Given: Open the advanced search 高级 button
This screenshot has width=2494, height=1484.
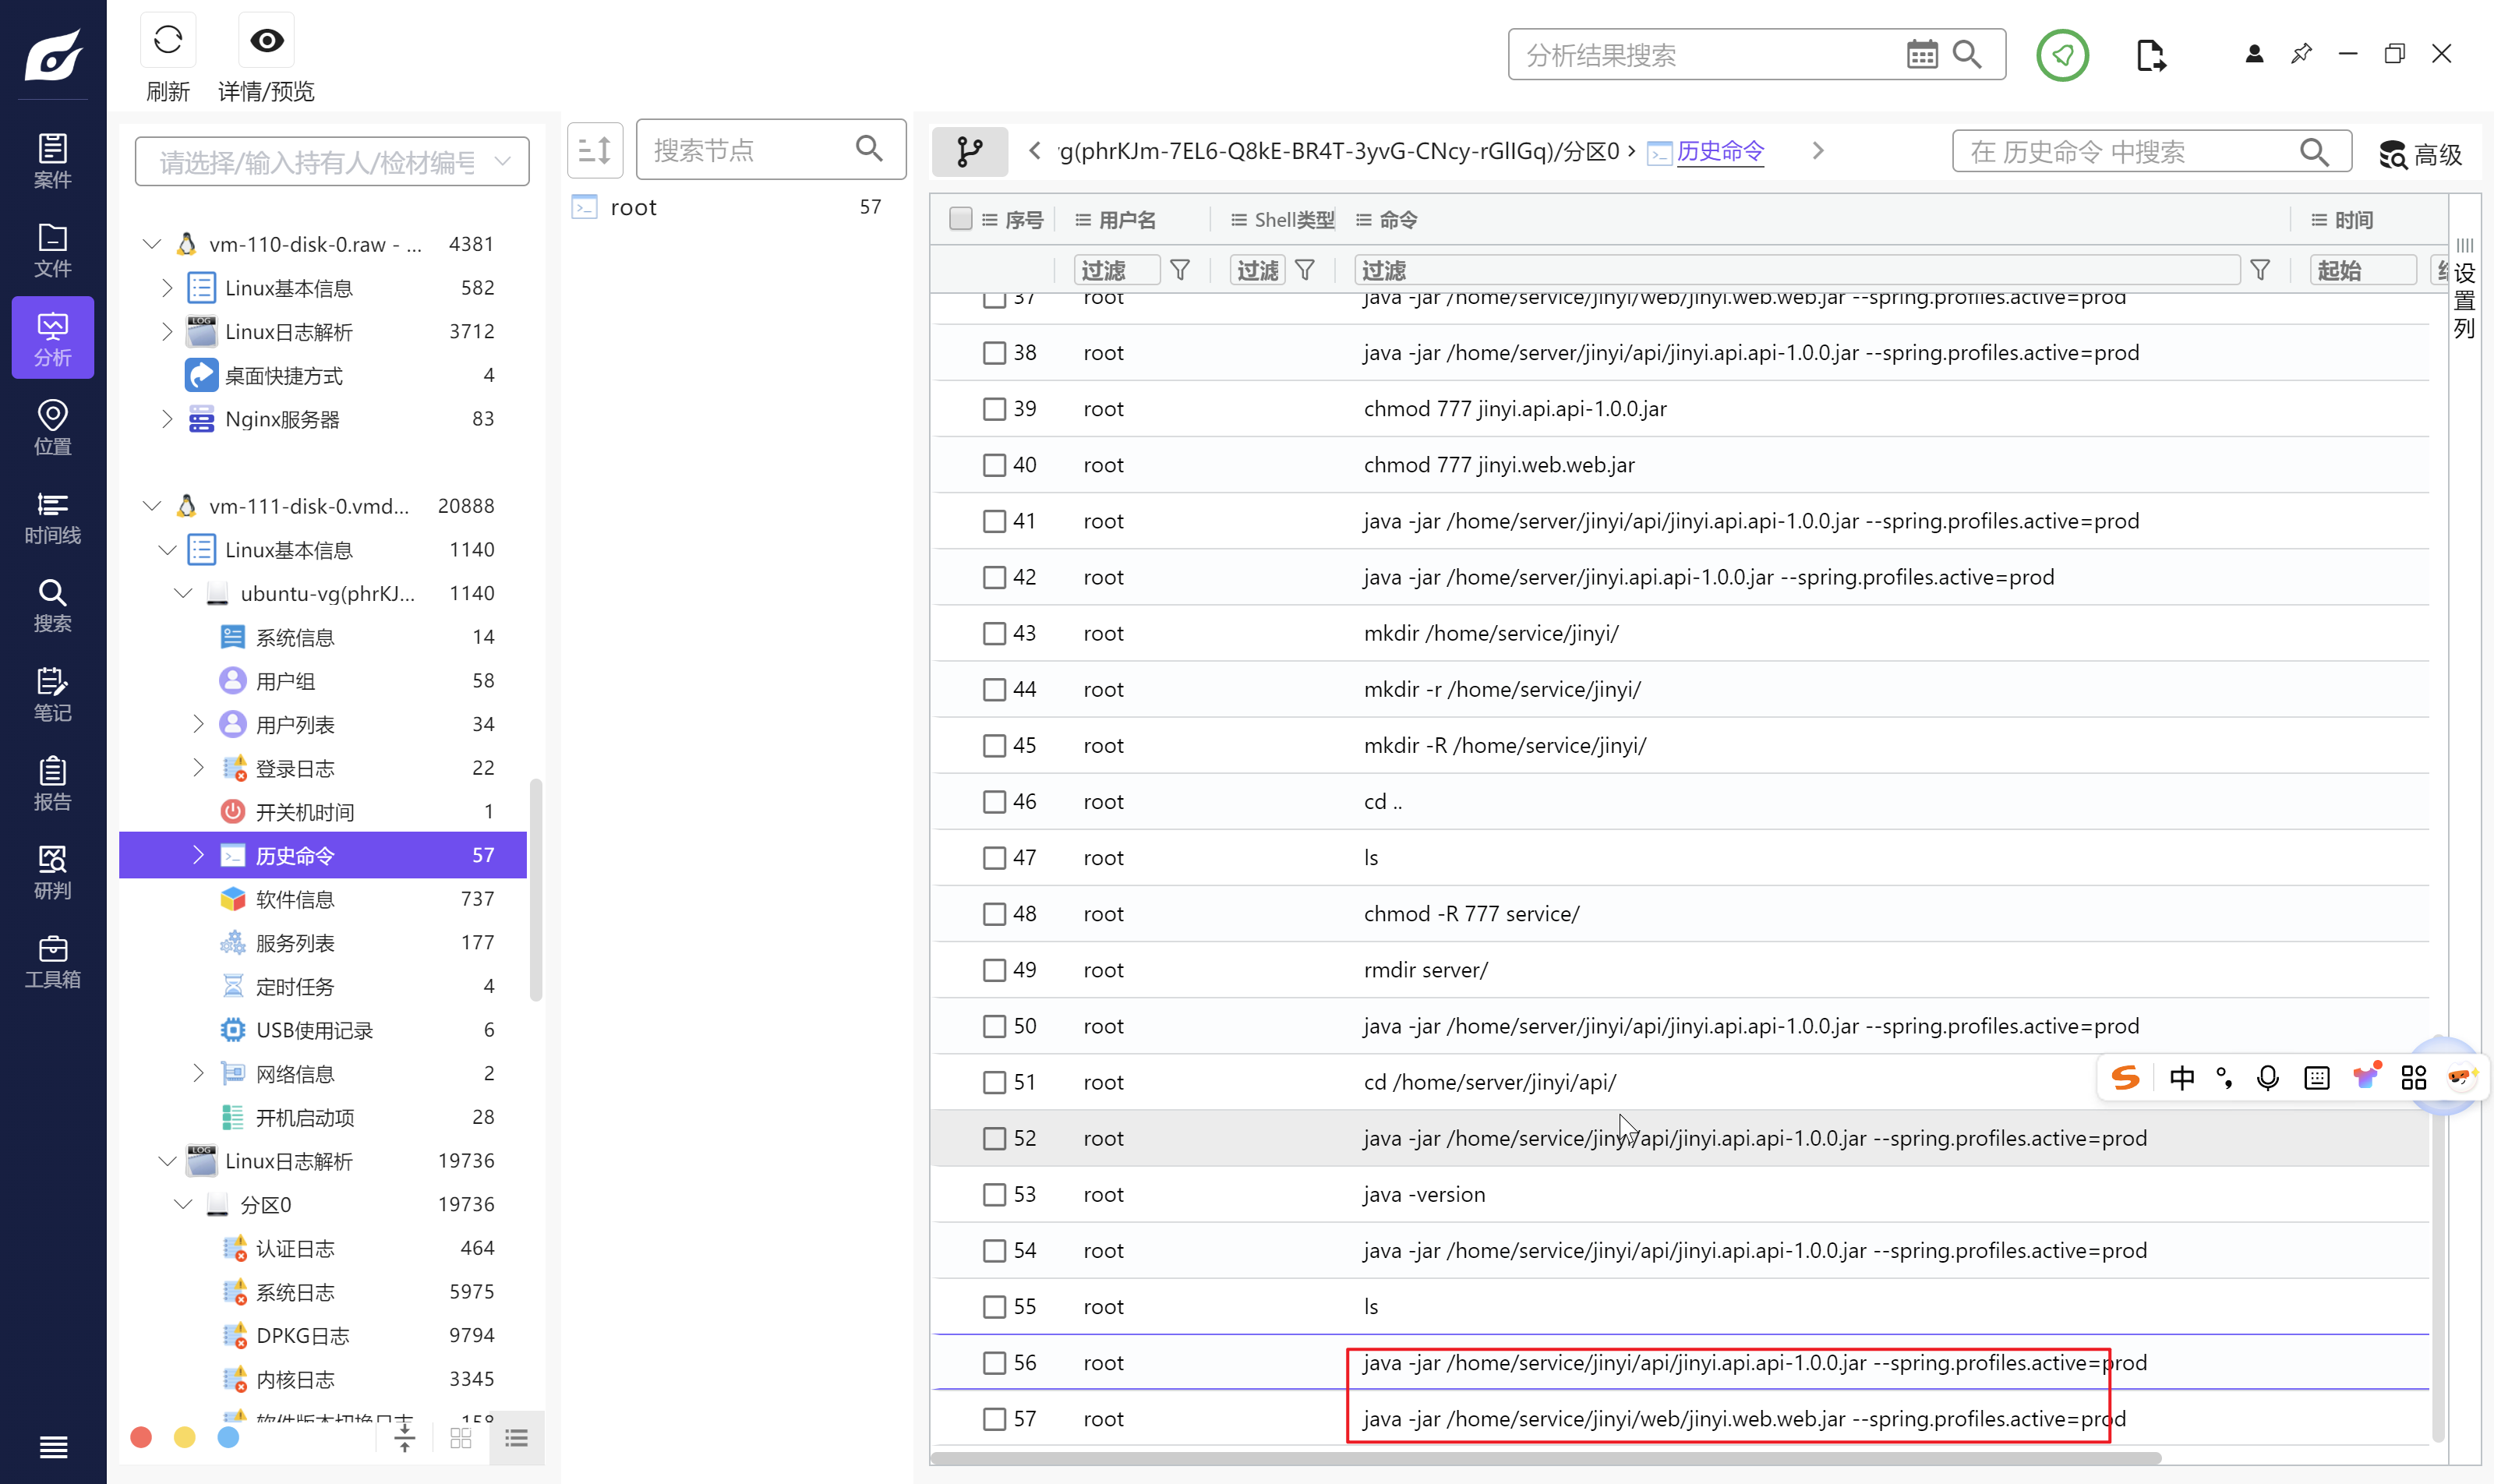Looking at the screenshot, I should (x=2420, y=154).
